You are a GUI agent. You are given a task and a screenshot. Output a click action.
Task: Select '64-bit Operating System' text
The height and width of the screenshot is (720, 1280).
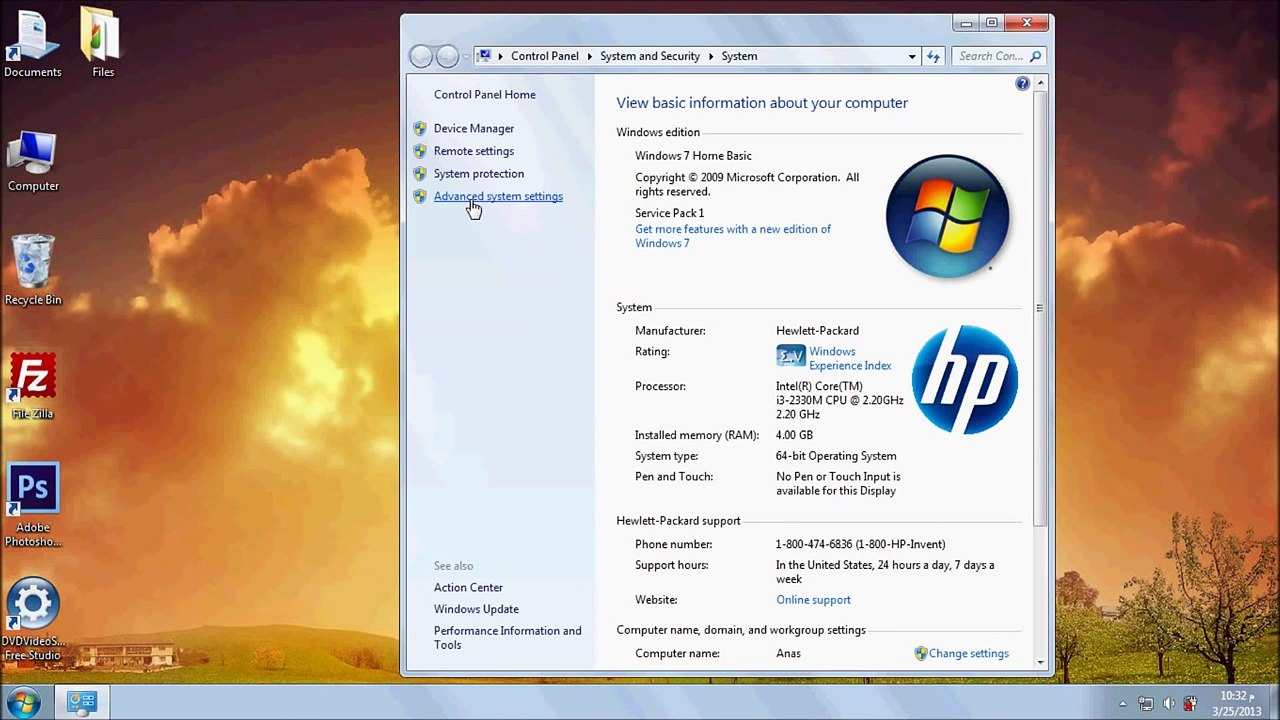[836, 456]
